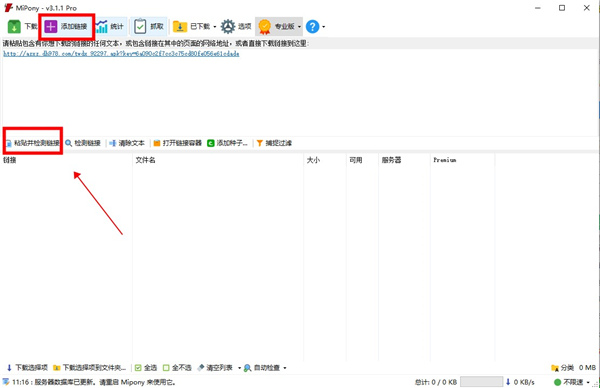Select the 添加链接 (Add links) toolbar button

click(x=67, y=26)
